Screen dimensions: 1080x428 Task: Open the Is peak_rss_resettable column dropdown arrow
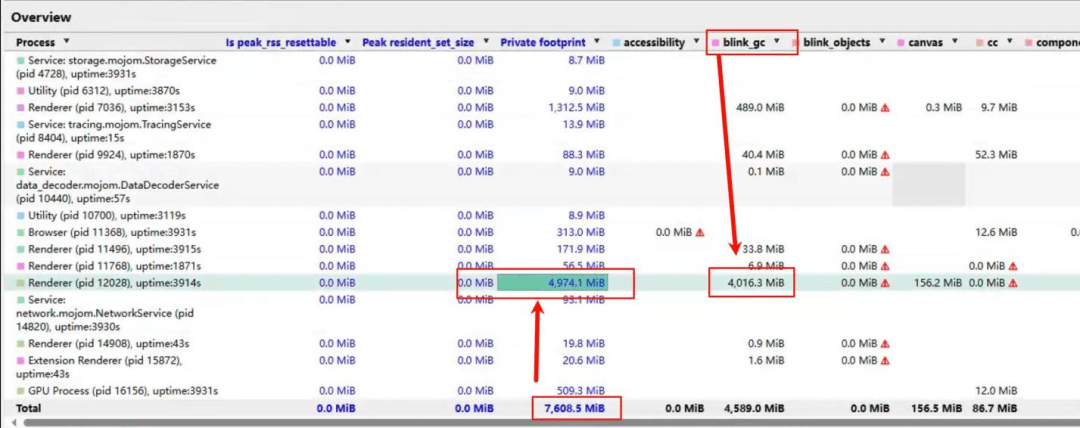coord(347,43)
